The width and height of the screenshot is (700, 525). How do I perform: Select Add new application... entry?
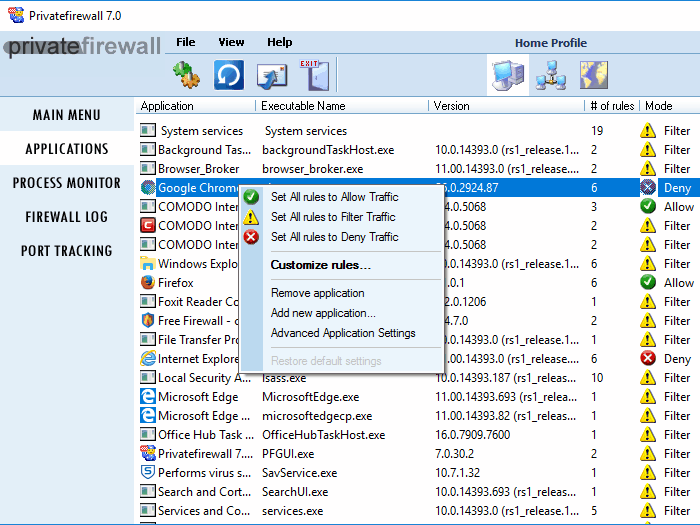pos(323,313)
